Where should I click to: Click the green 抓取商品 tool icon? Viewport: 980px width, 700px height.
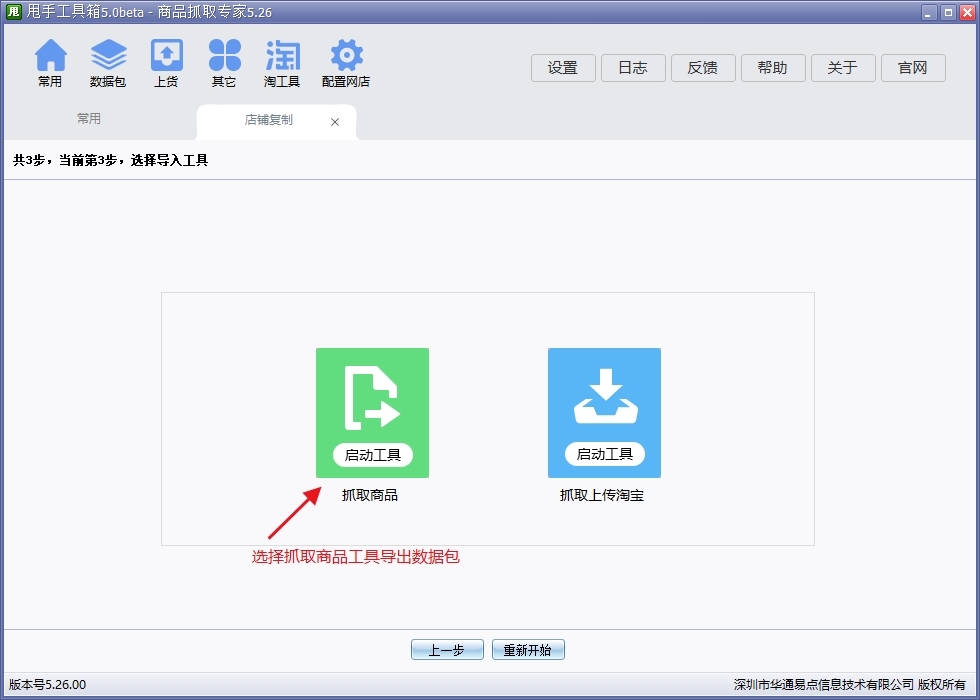372,400
